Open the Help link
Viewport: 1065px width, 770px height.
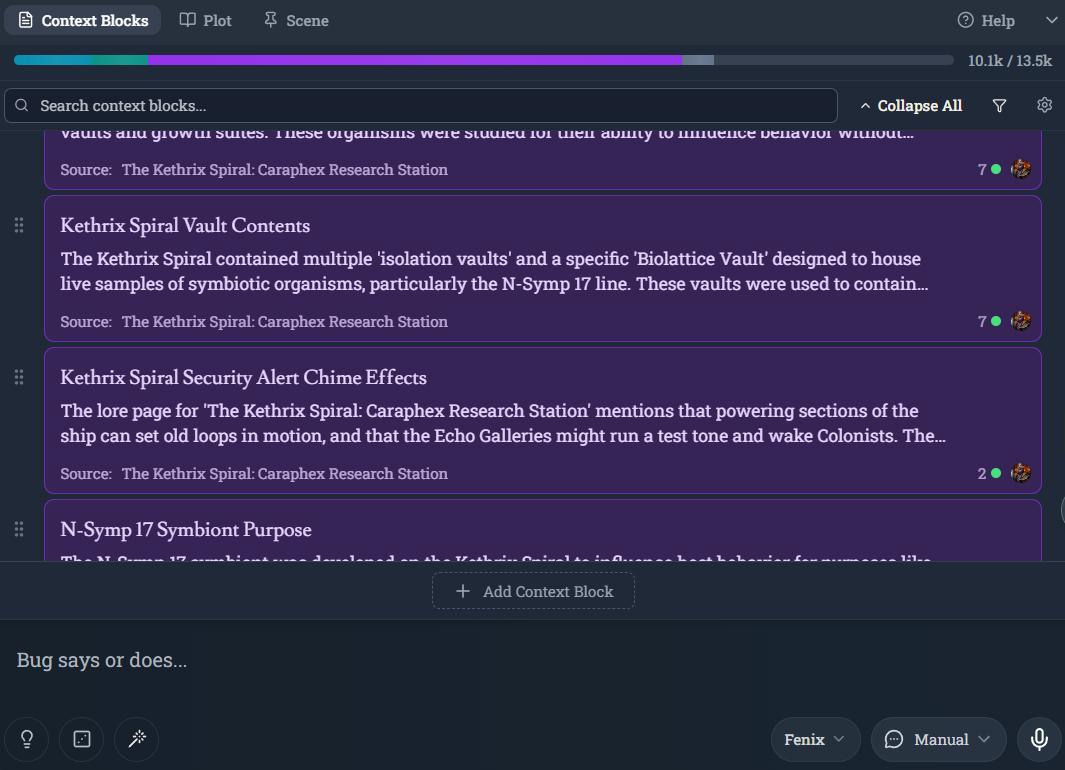tap(986, 20)
